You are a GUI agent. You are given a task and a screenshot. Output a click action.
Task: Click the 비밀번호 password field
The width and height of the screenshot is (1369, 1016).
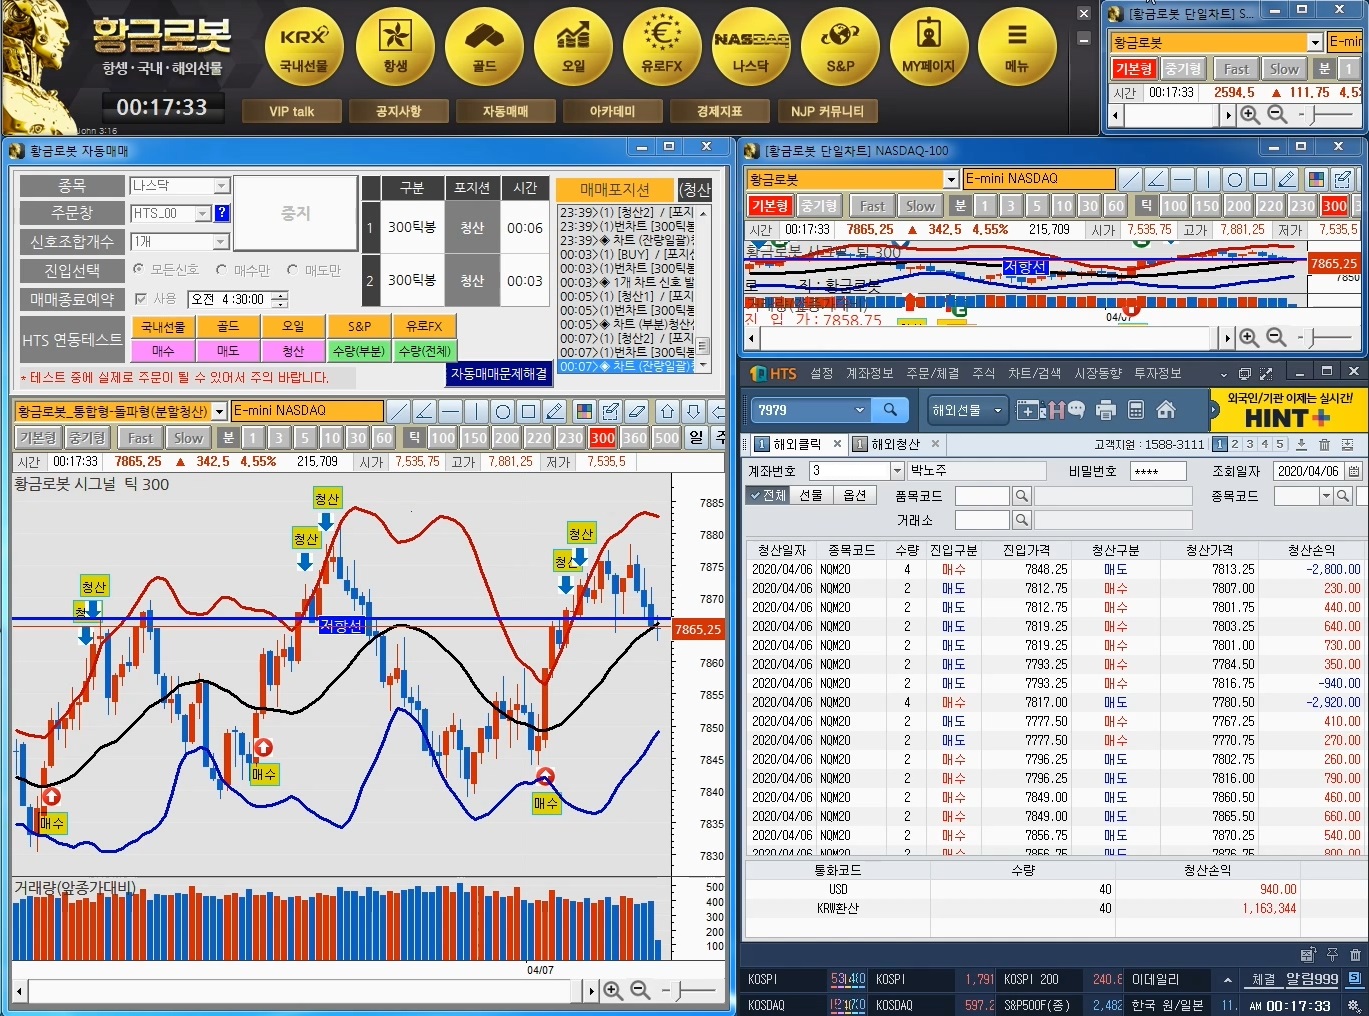[1158, 471]
